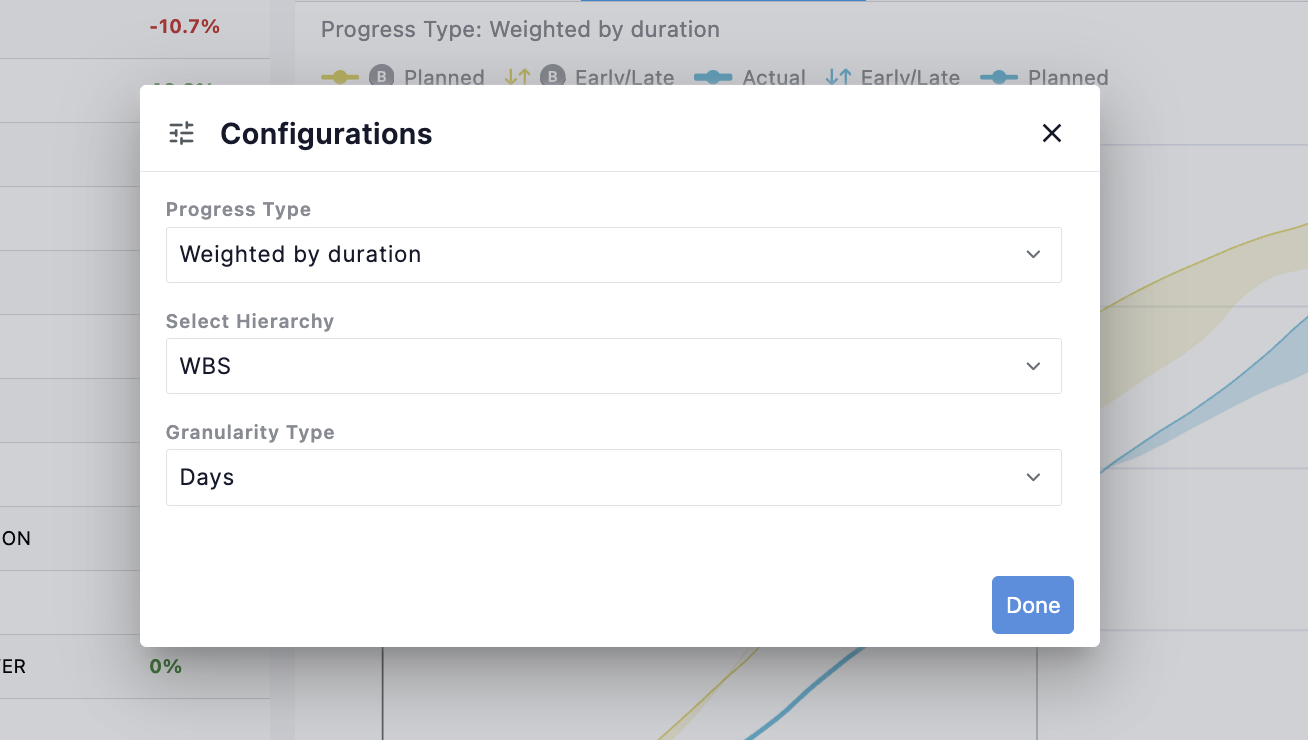Click the 0% variance value
The image size is (1308, 740).
(x=166, y=666)
